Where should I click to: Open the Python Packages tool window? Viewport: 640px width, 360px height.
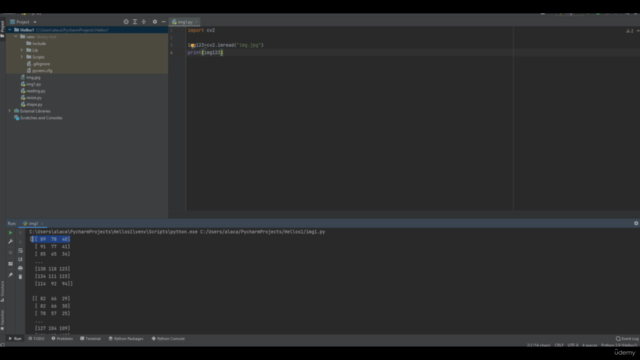(x=126, y=338)
